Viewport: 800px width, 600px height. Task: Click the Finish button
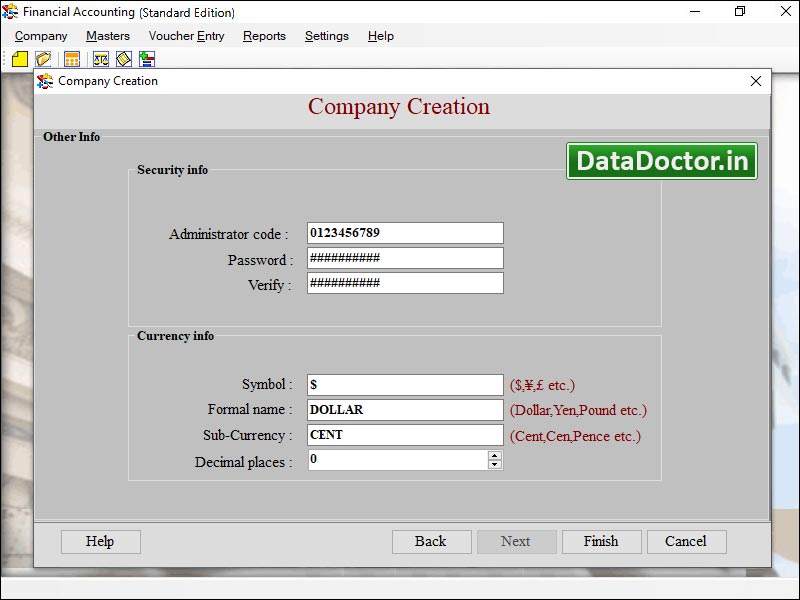click(x=601, y=541)
